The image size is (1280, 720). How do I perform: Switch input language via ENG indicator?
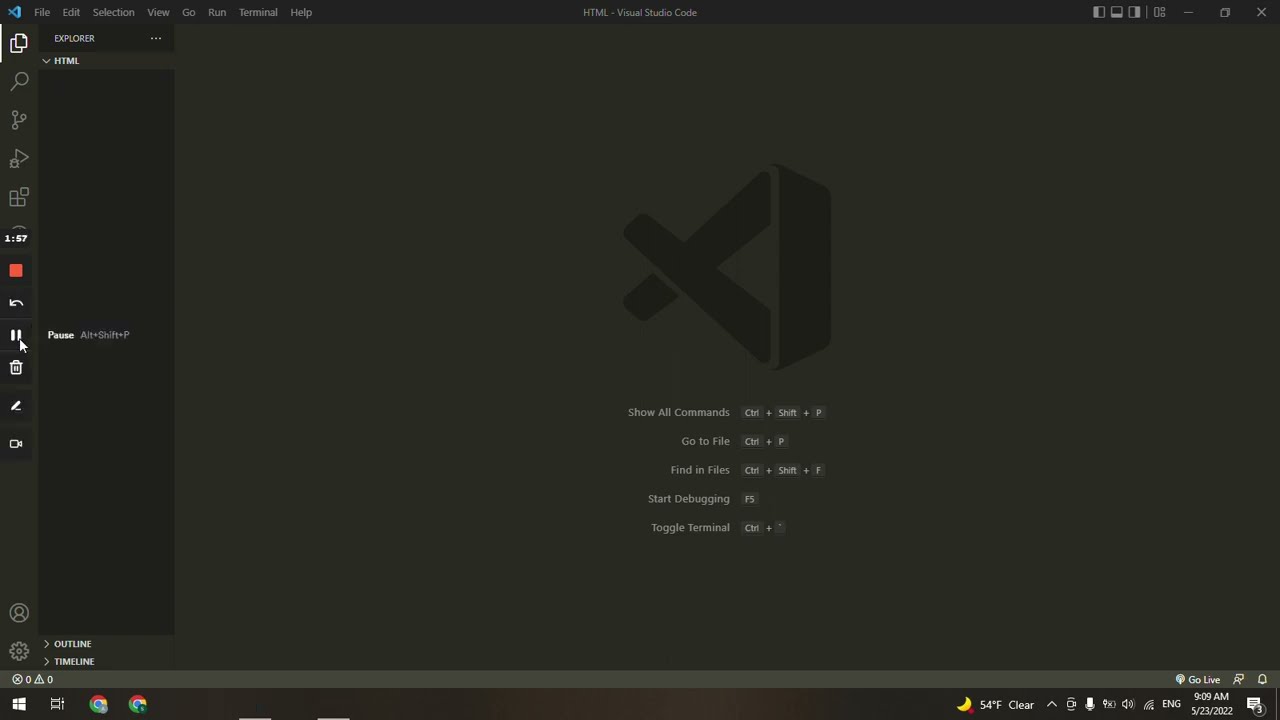tap(1171, 705)
